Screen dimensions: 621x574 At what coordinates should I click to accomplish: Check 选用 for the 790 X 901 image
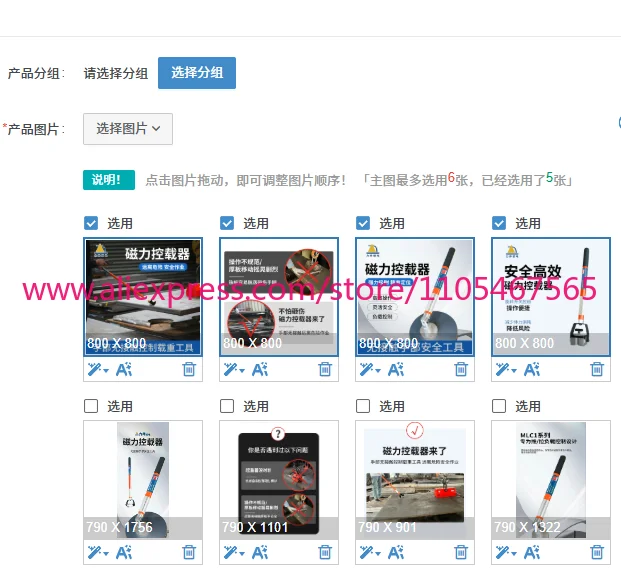click(363, 406)
